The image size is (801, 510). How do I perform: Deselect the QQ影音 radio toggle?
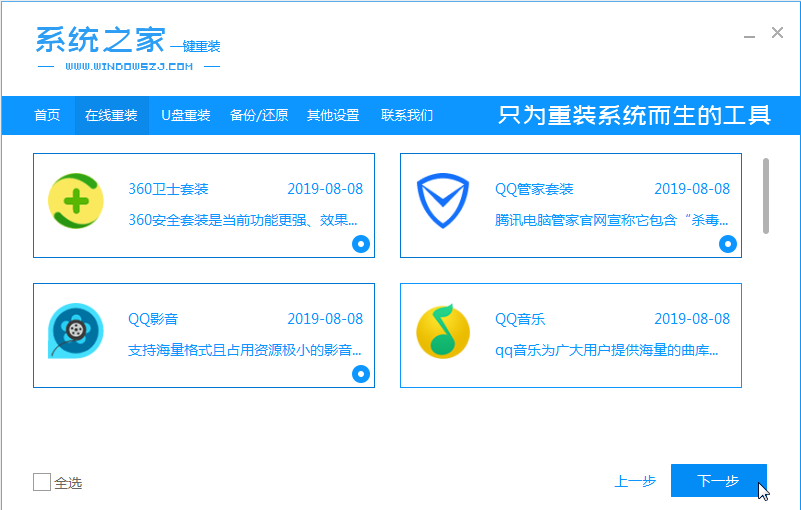[361, 373]
